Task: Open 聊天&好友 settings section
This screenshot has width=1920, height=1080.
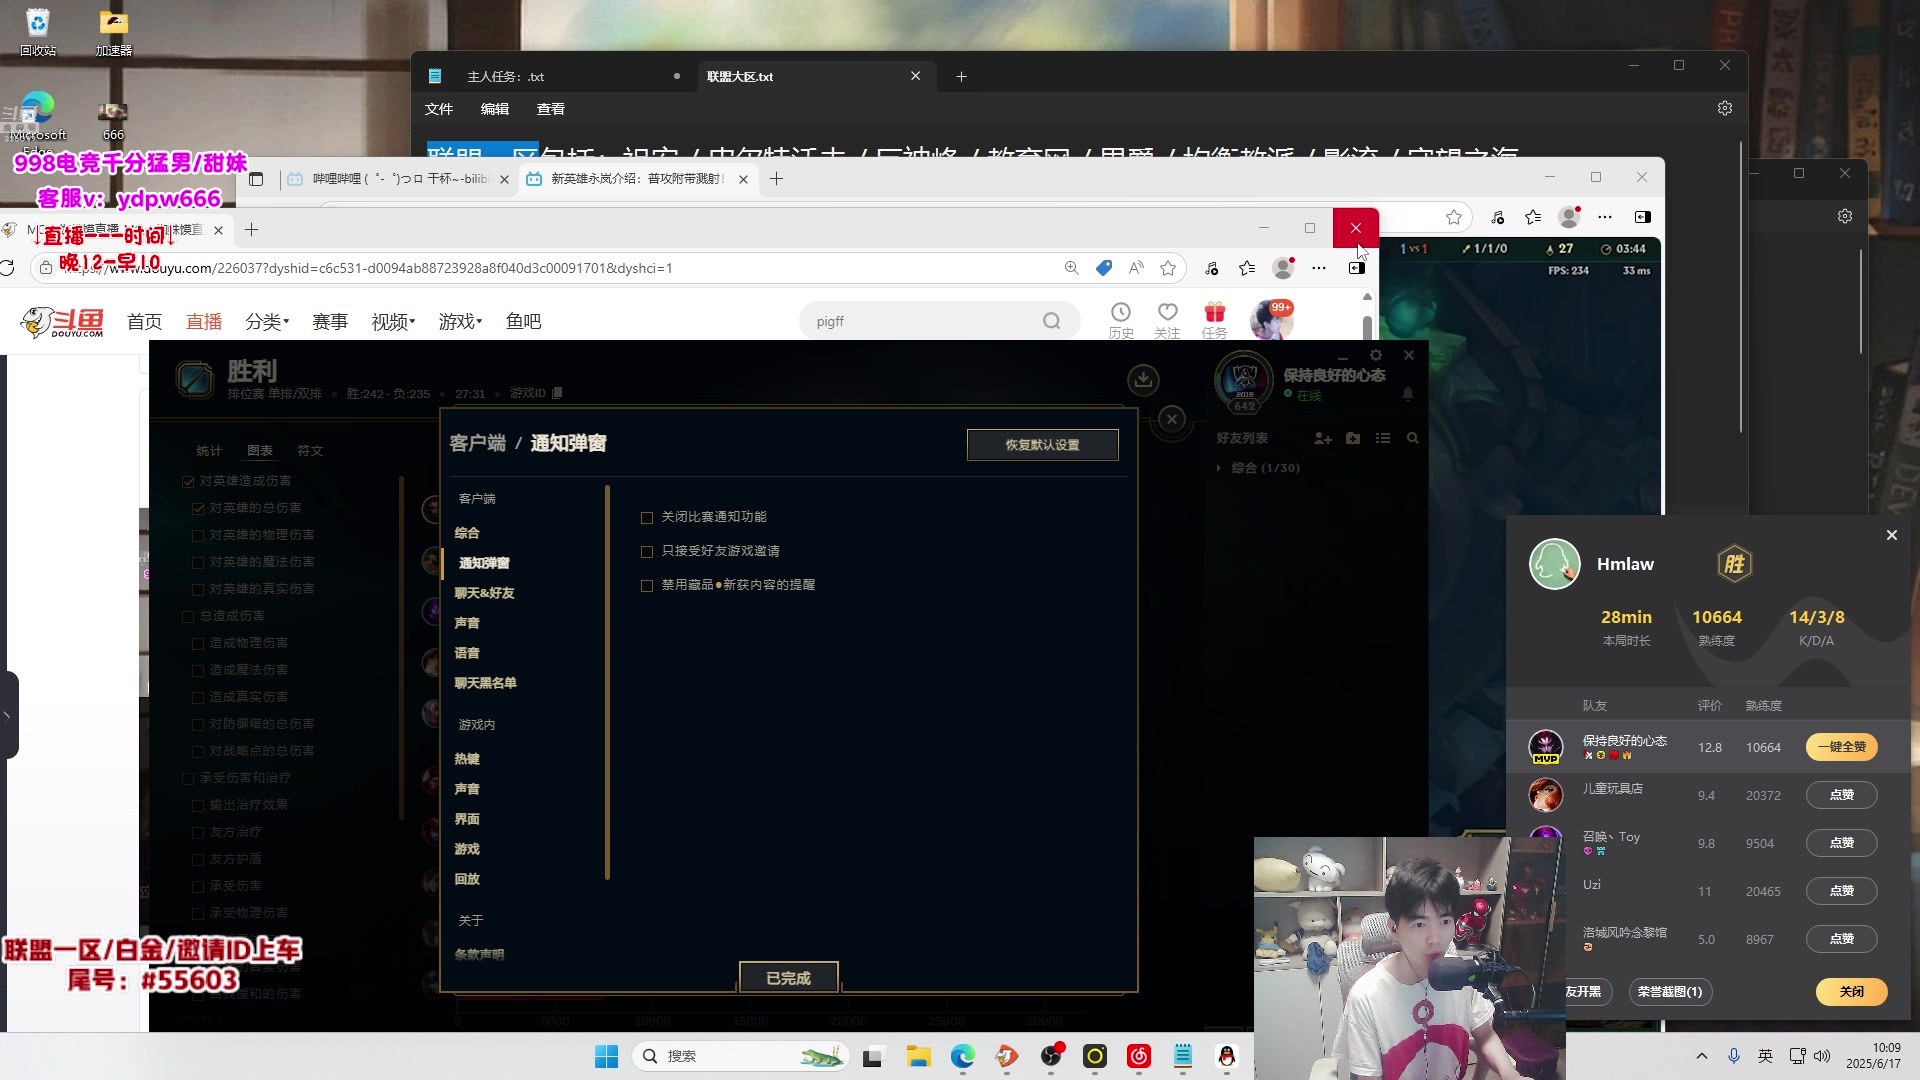Action: pos(485,593)
